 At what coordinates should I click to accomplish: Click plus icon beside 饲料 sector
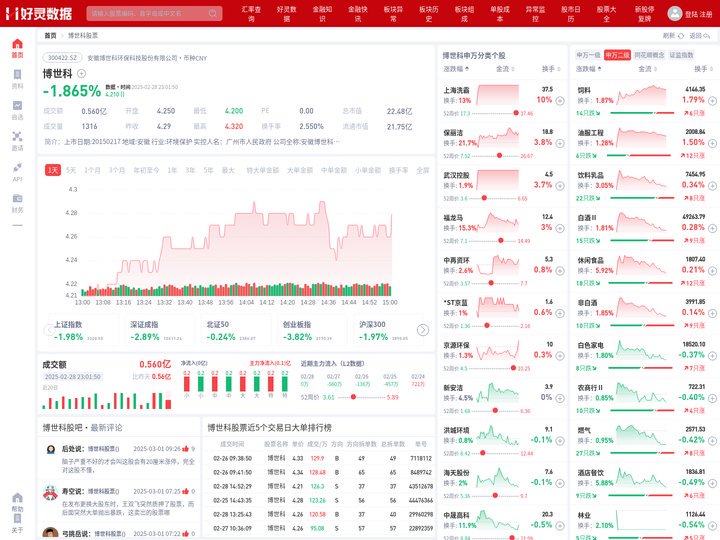pyautogui.click(x=712, y=101)
